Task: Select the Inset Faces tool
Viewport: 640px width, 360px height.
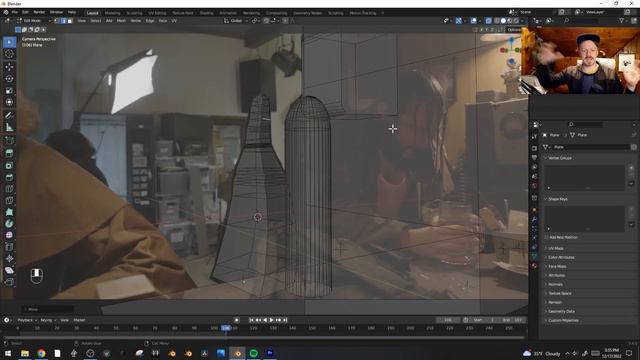Action: (9, 166)
